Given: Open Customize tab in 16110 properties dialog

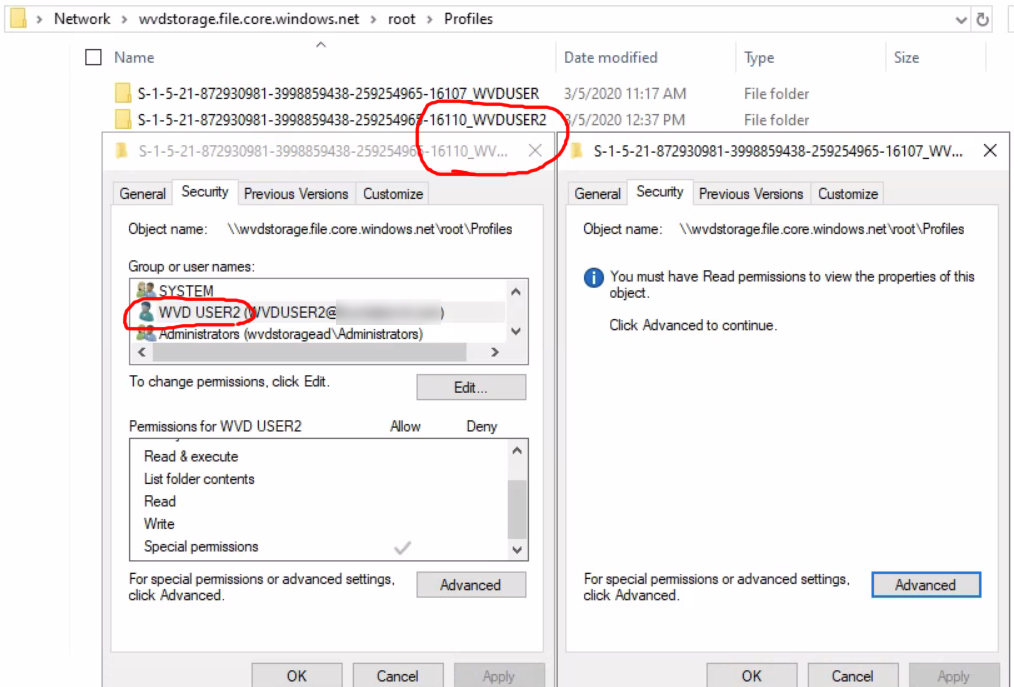Looking at the screenshot, I should (393, 193).
